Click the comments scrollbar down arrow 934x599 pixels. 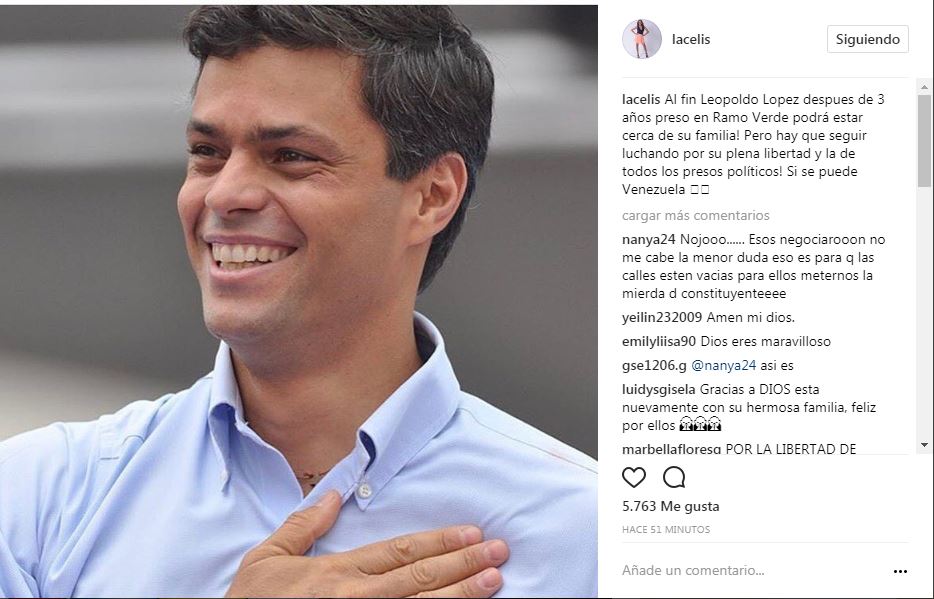click(x=924, y=445)
